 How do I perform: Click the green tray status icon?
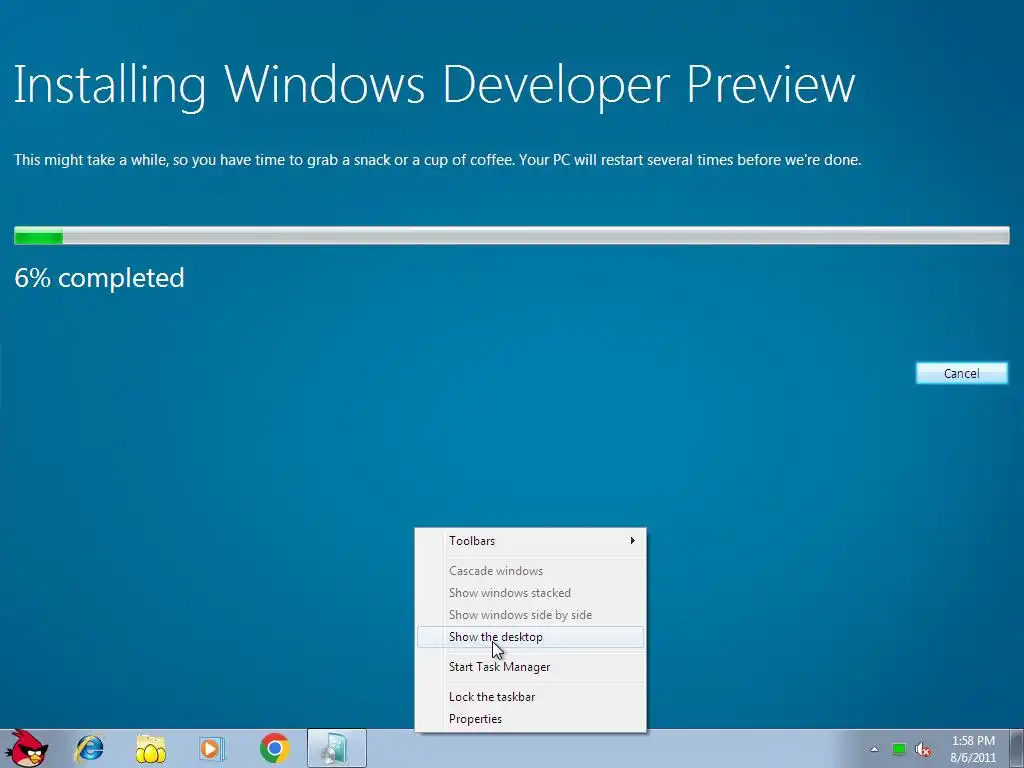[899, 749]
